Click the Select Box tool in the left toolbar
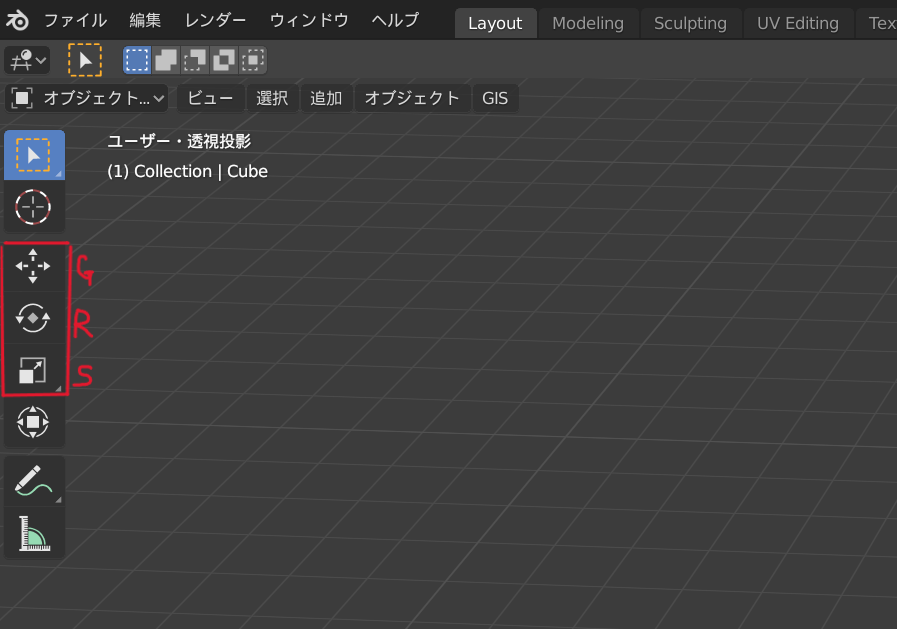Image resolution: width=897 pixels, height=629 pixels. [x=34, y=156]
